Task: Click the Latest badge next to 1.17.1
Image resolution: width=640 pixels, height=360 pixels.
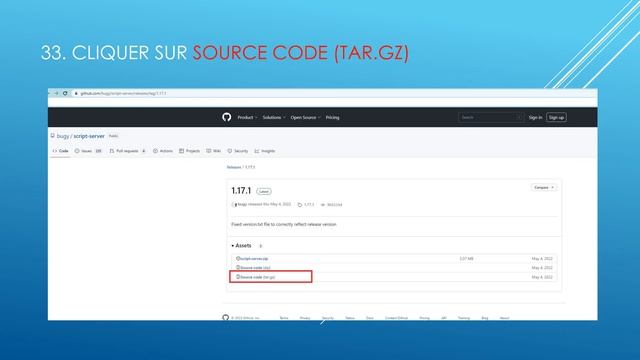Action: point(264,191)
